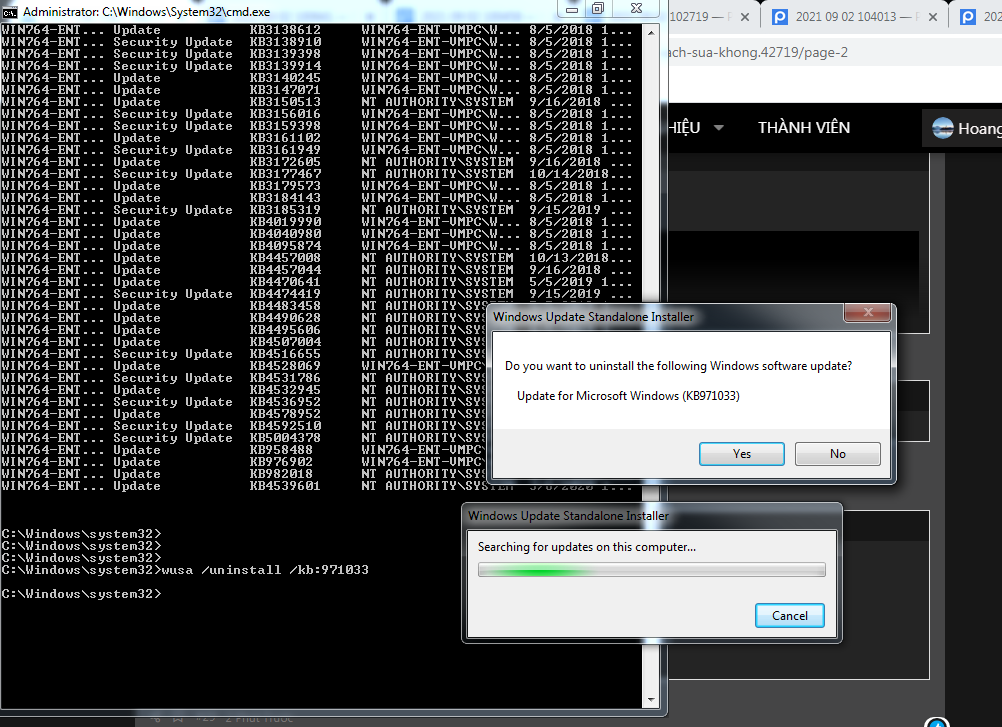Click the rightmost partially visible browser tab favicon
1002x727 pixels.
[968, 17]
